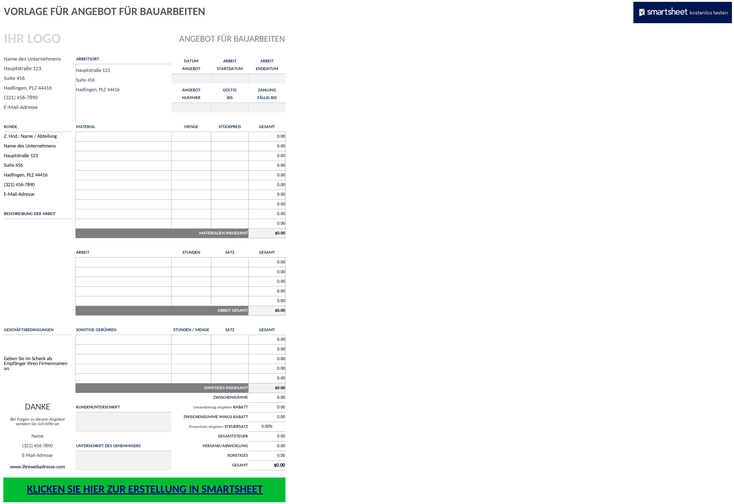Select the IHR LOGO placeholder
The width and height of the screenshot is (734, 504).
pyautogui.click(x=32, y=39)
